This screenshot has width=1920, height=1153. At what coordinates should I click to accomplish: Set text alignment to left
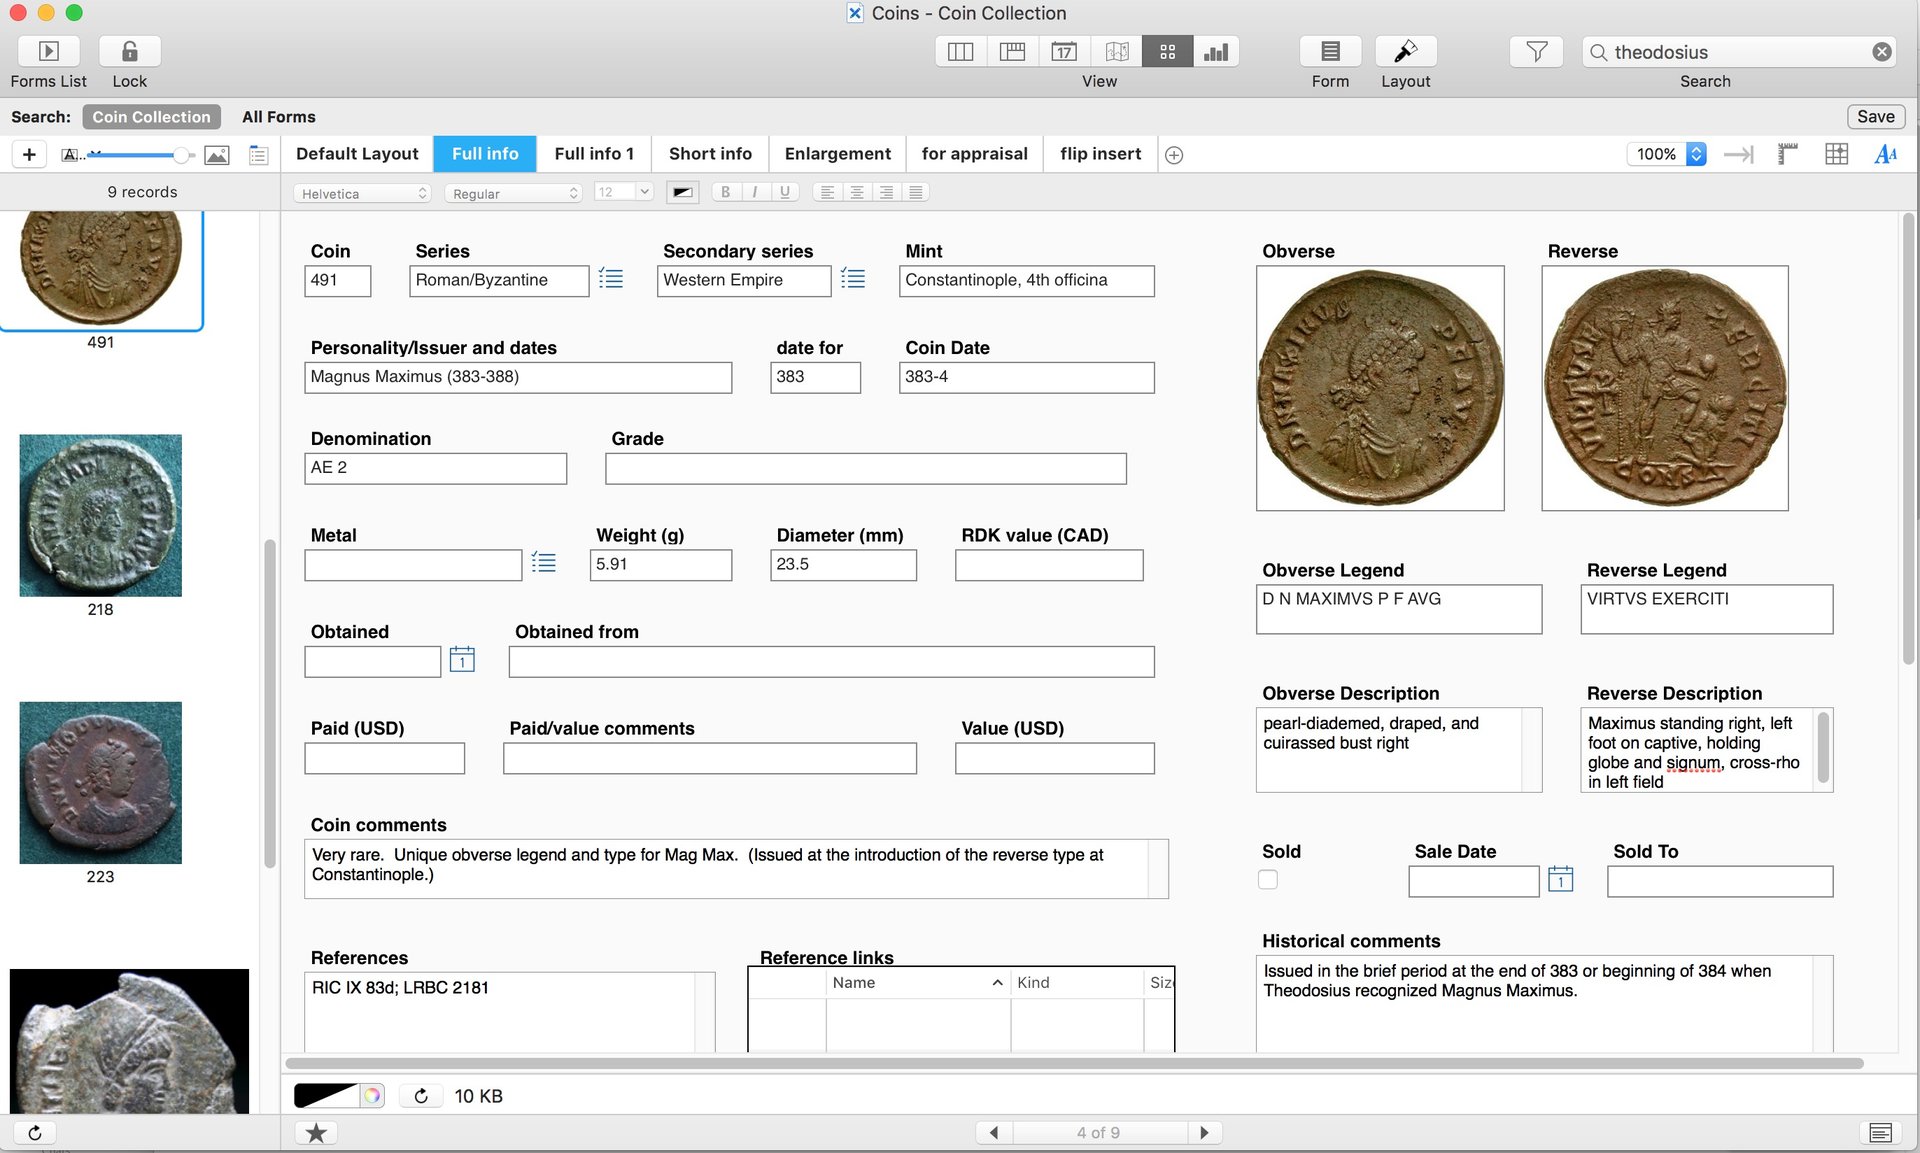[827, 193]
